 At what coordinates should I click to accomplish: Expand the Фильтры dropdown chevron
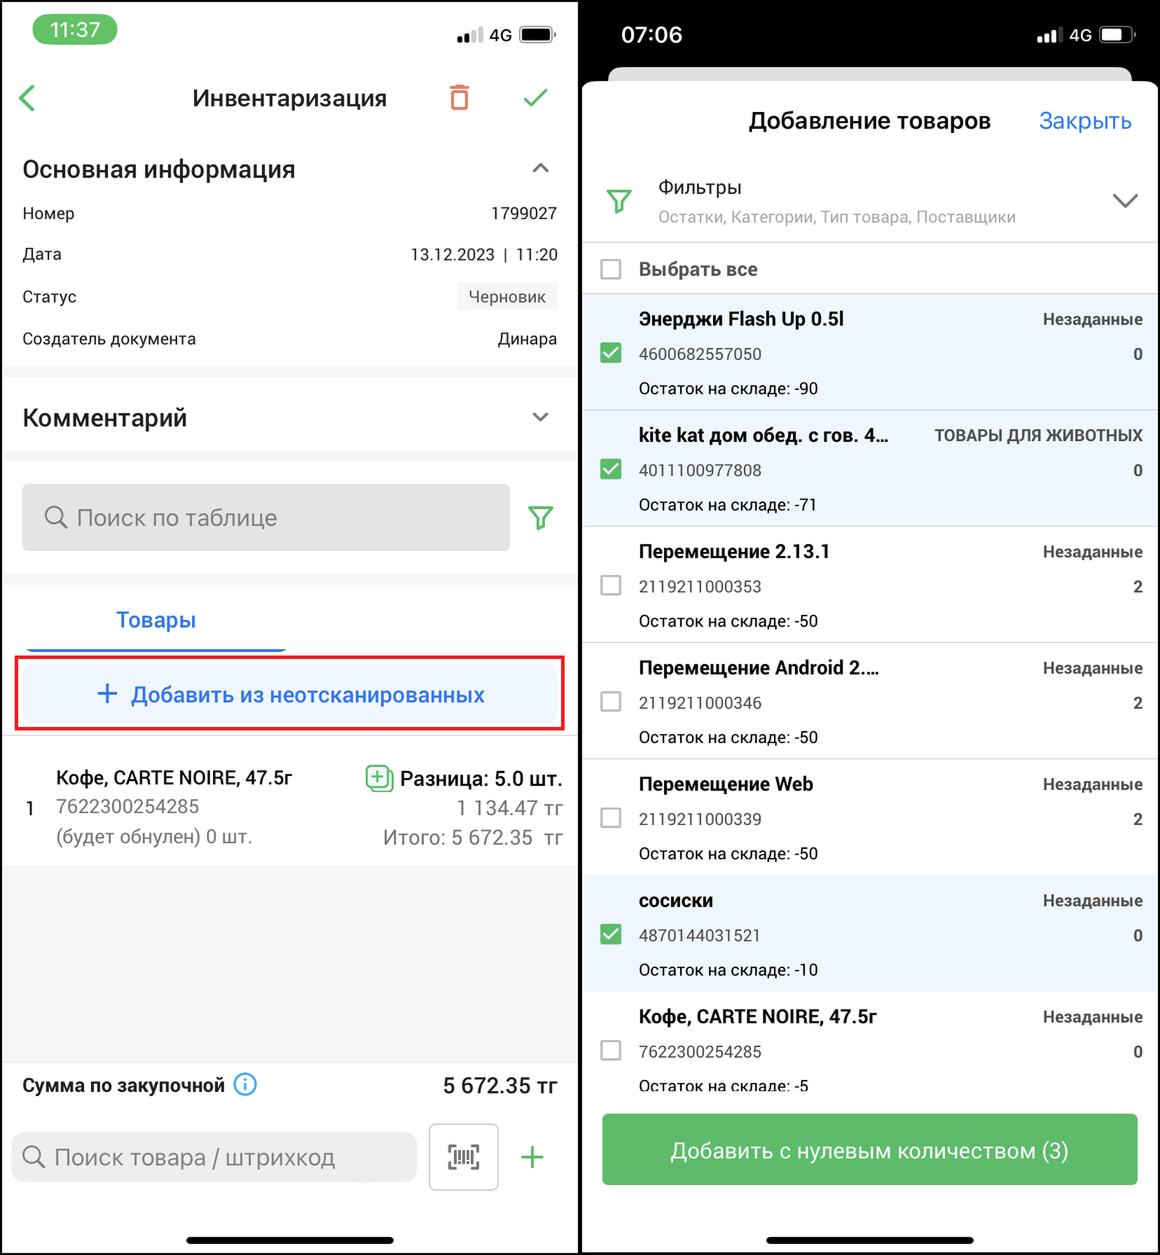tap(1125, 201)
